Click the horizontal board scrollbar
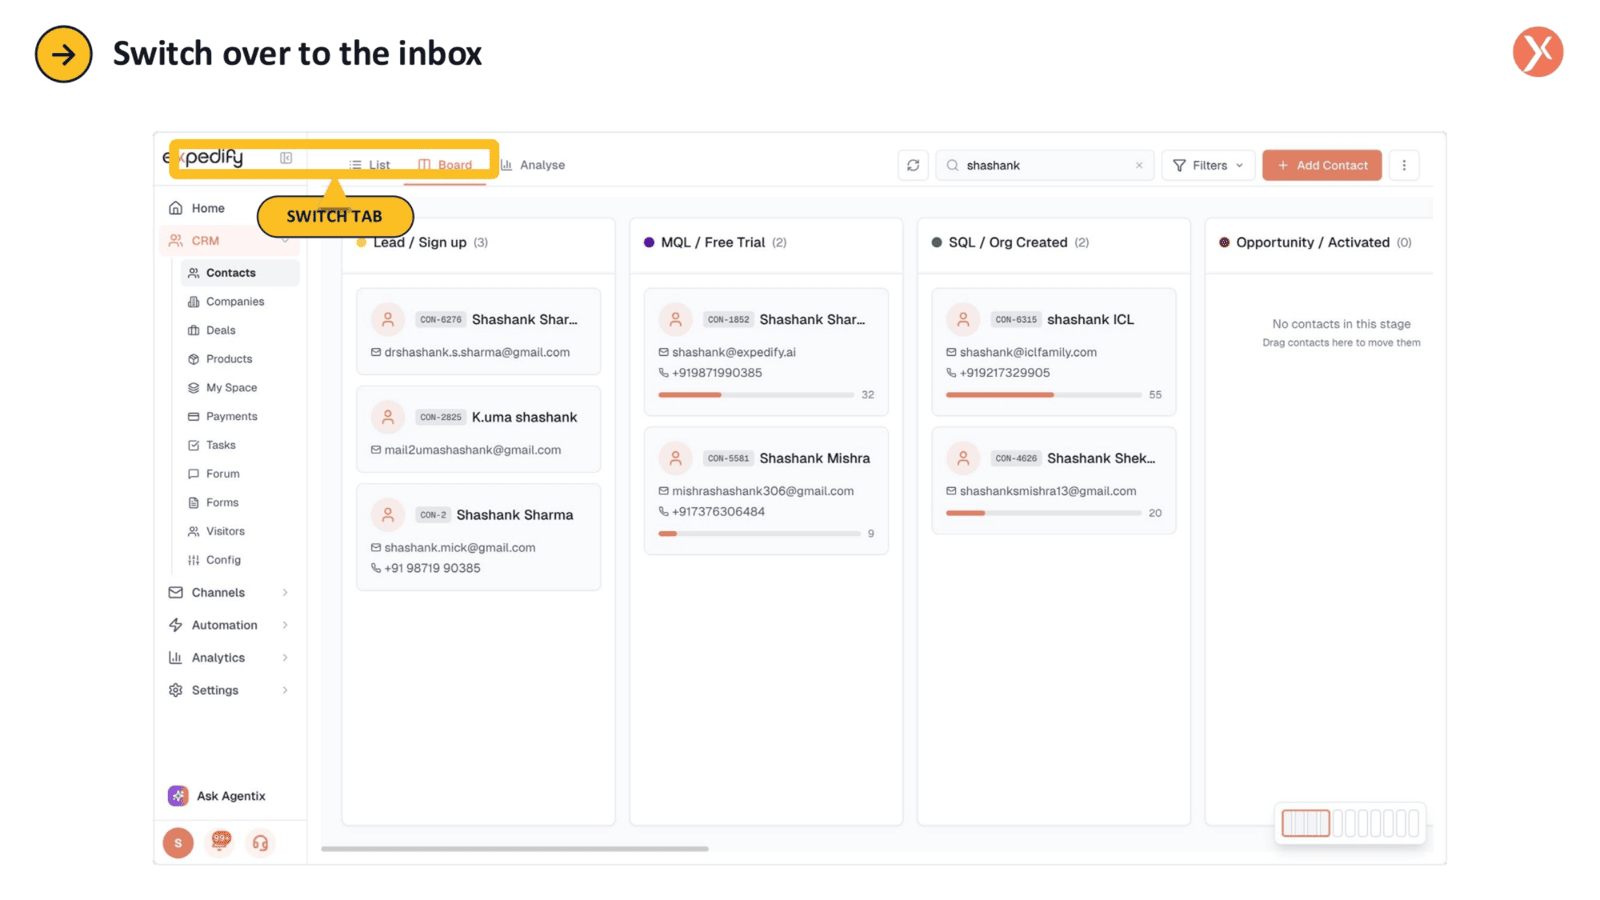Screen dimensions: 1600x900 coord(515,849)
